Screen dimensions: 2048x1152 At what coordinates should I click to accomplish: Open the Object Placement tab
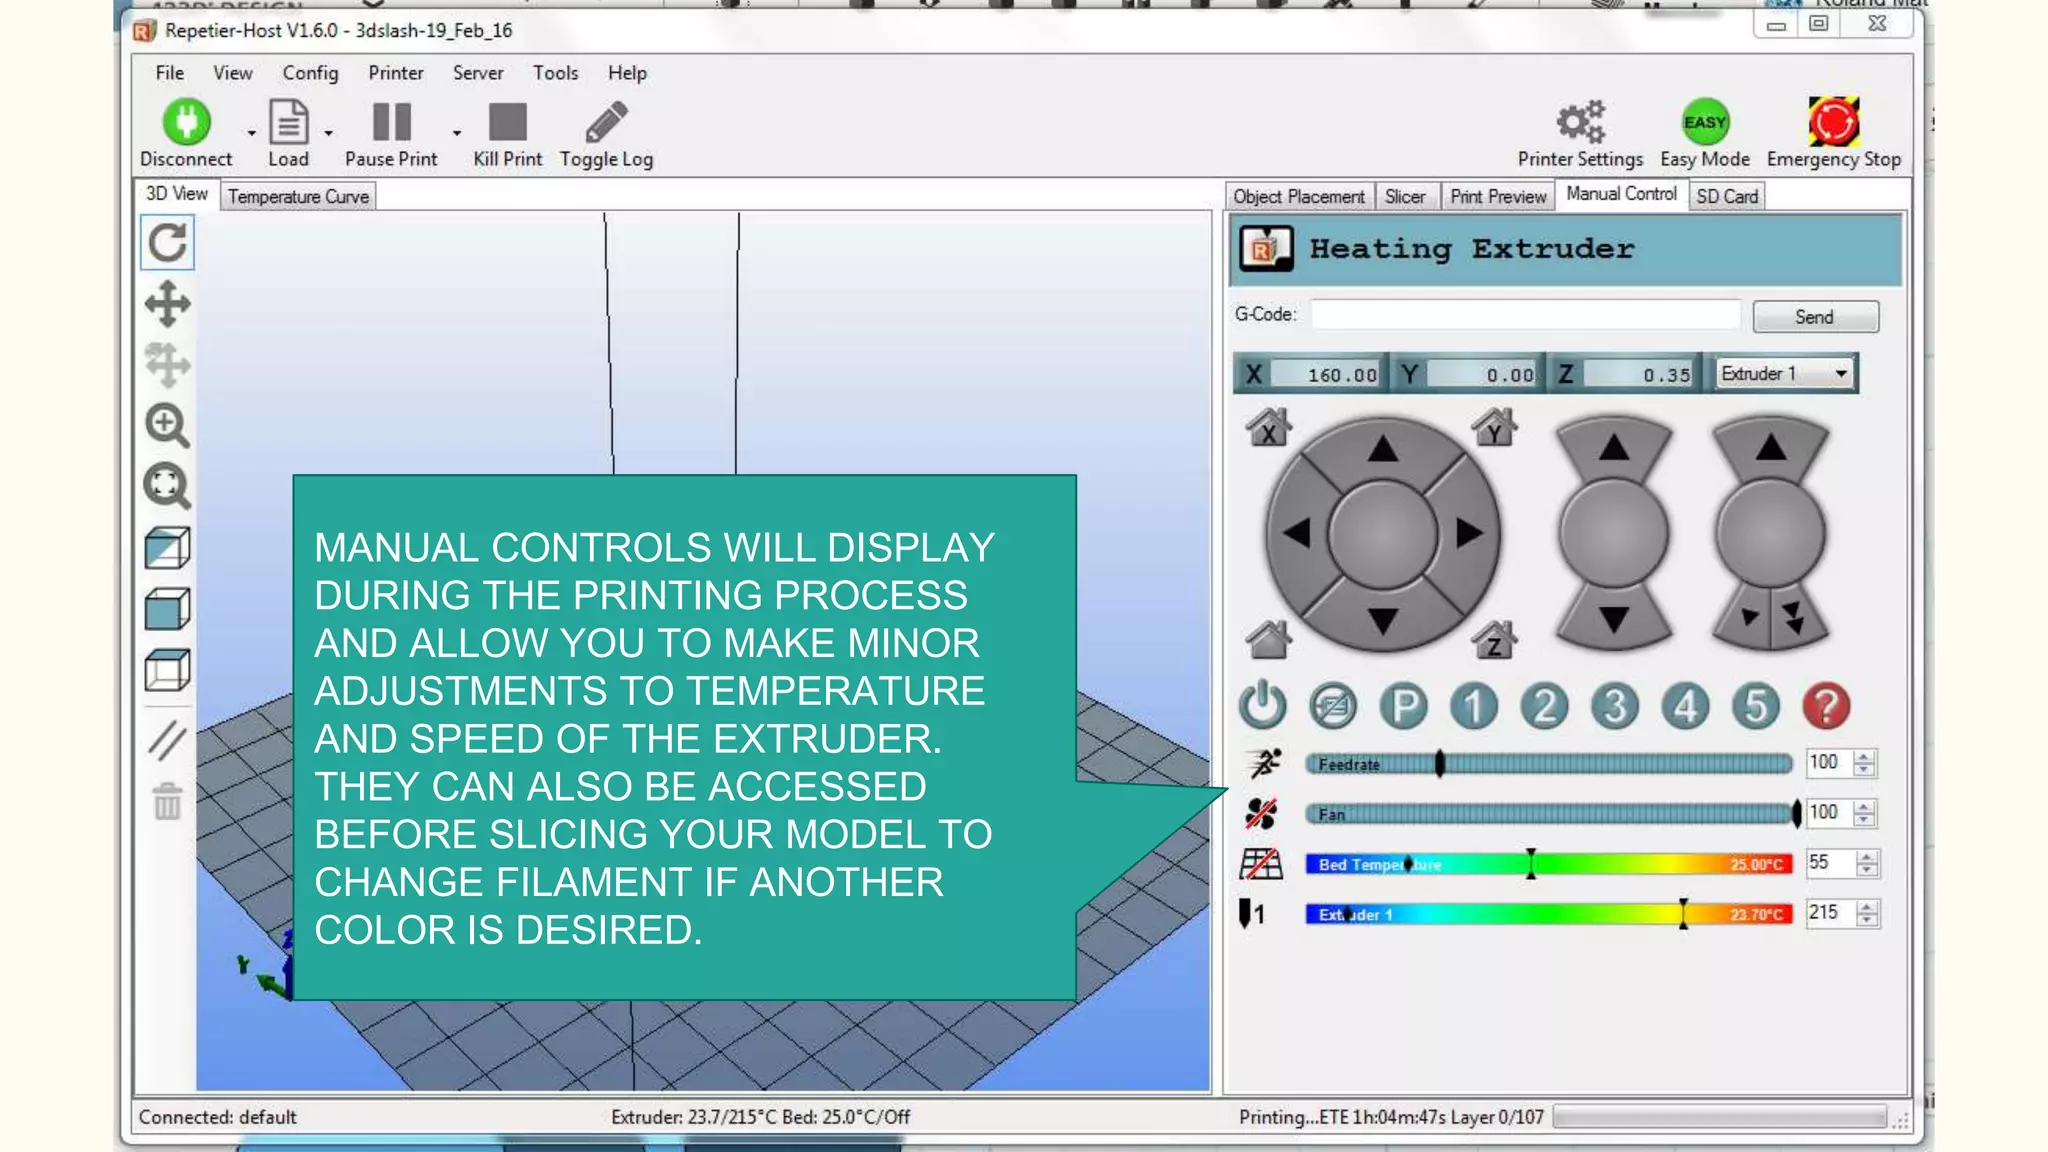[x=1298, y=196]
